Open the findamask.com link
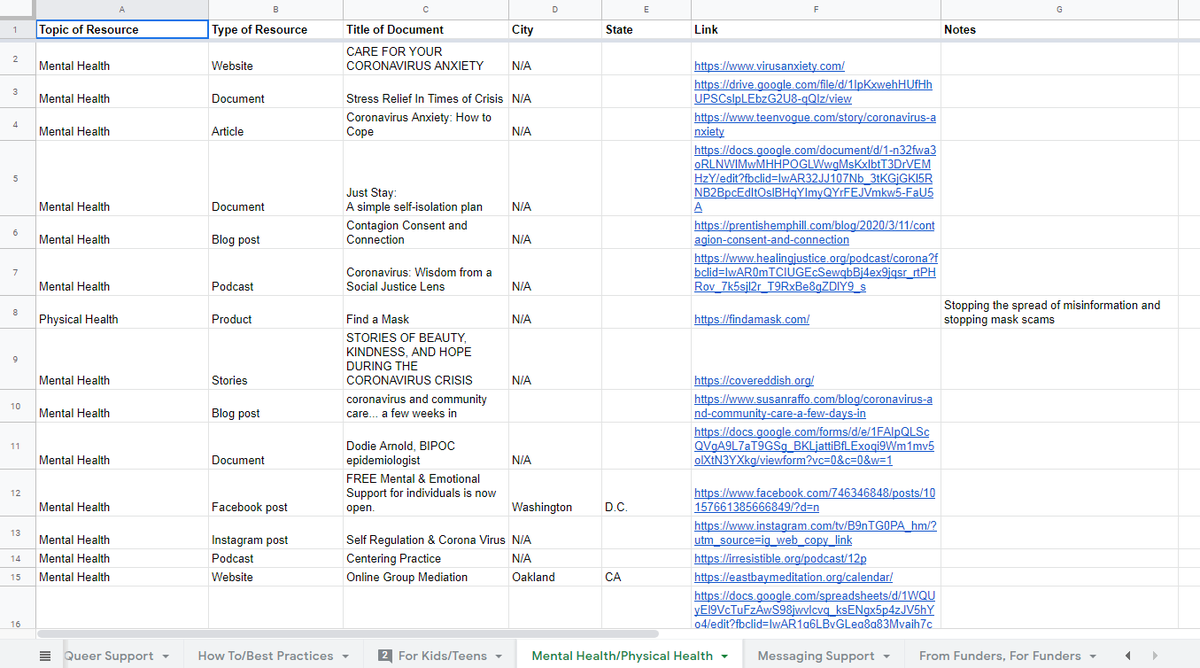 (x=751, y=320)
